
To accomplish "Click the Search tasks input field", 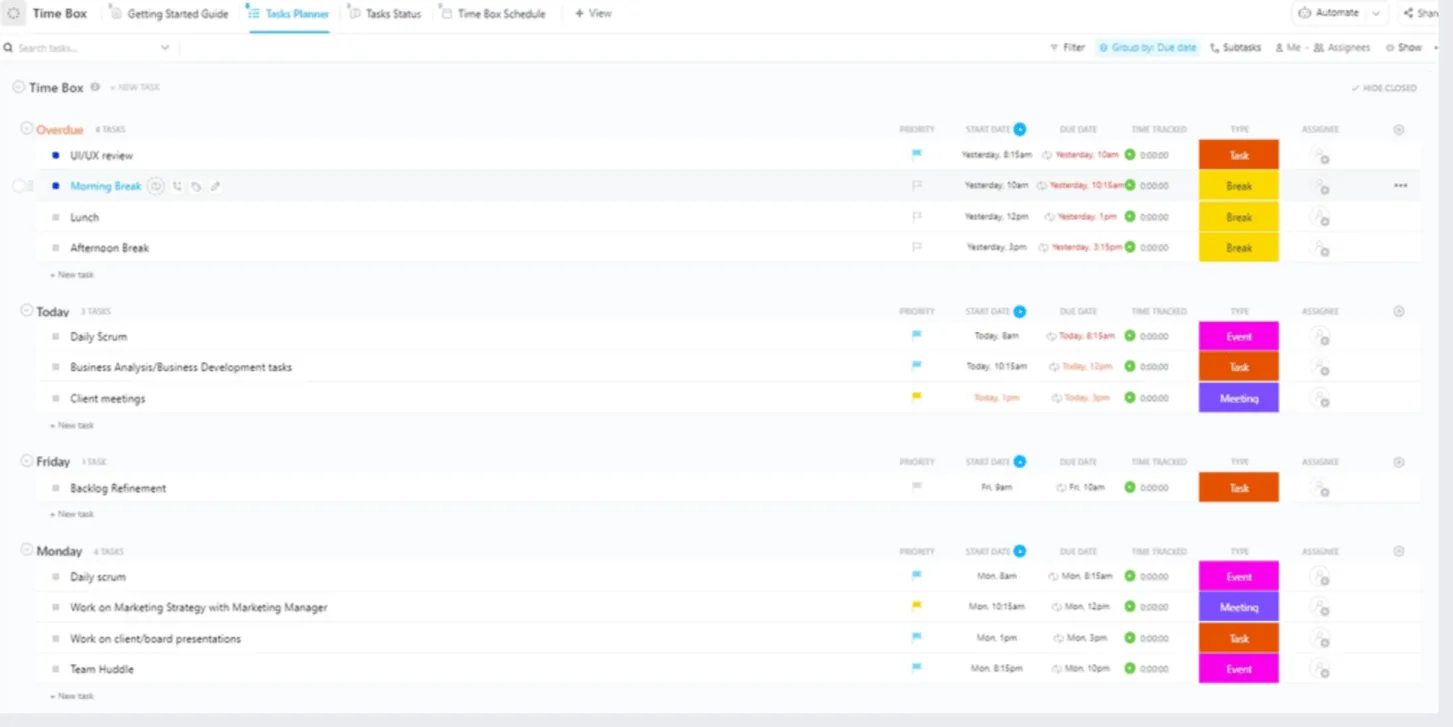I will point(88,48).
